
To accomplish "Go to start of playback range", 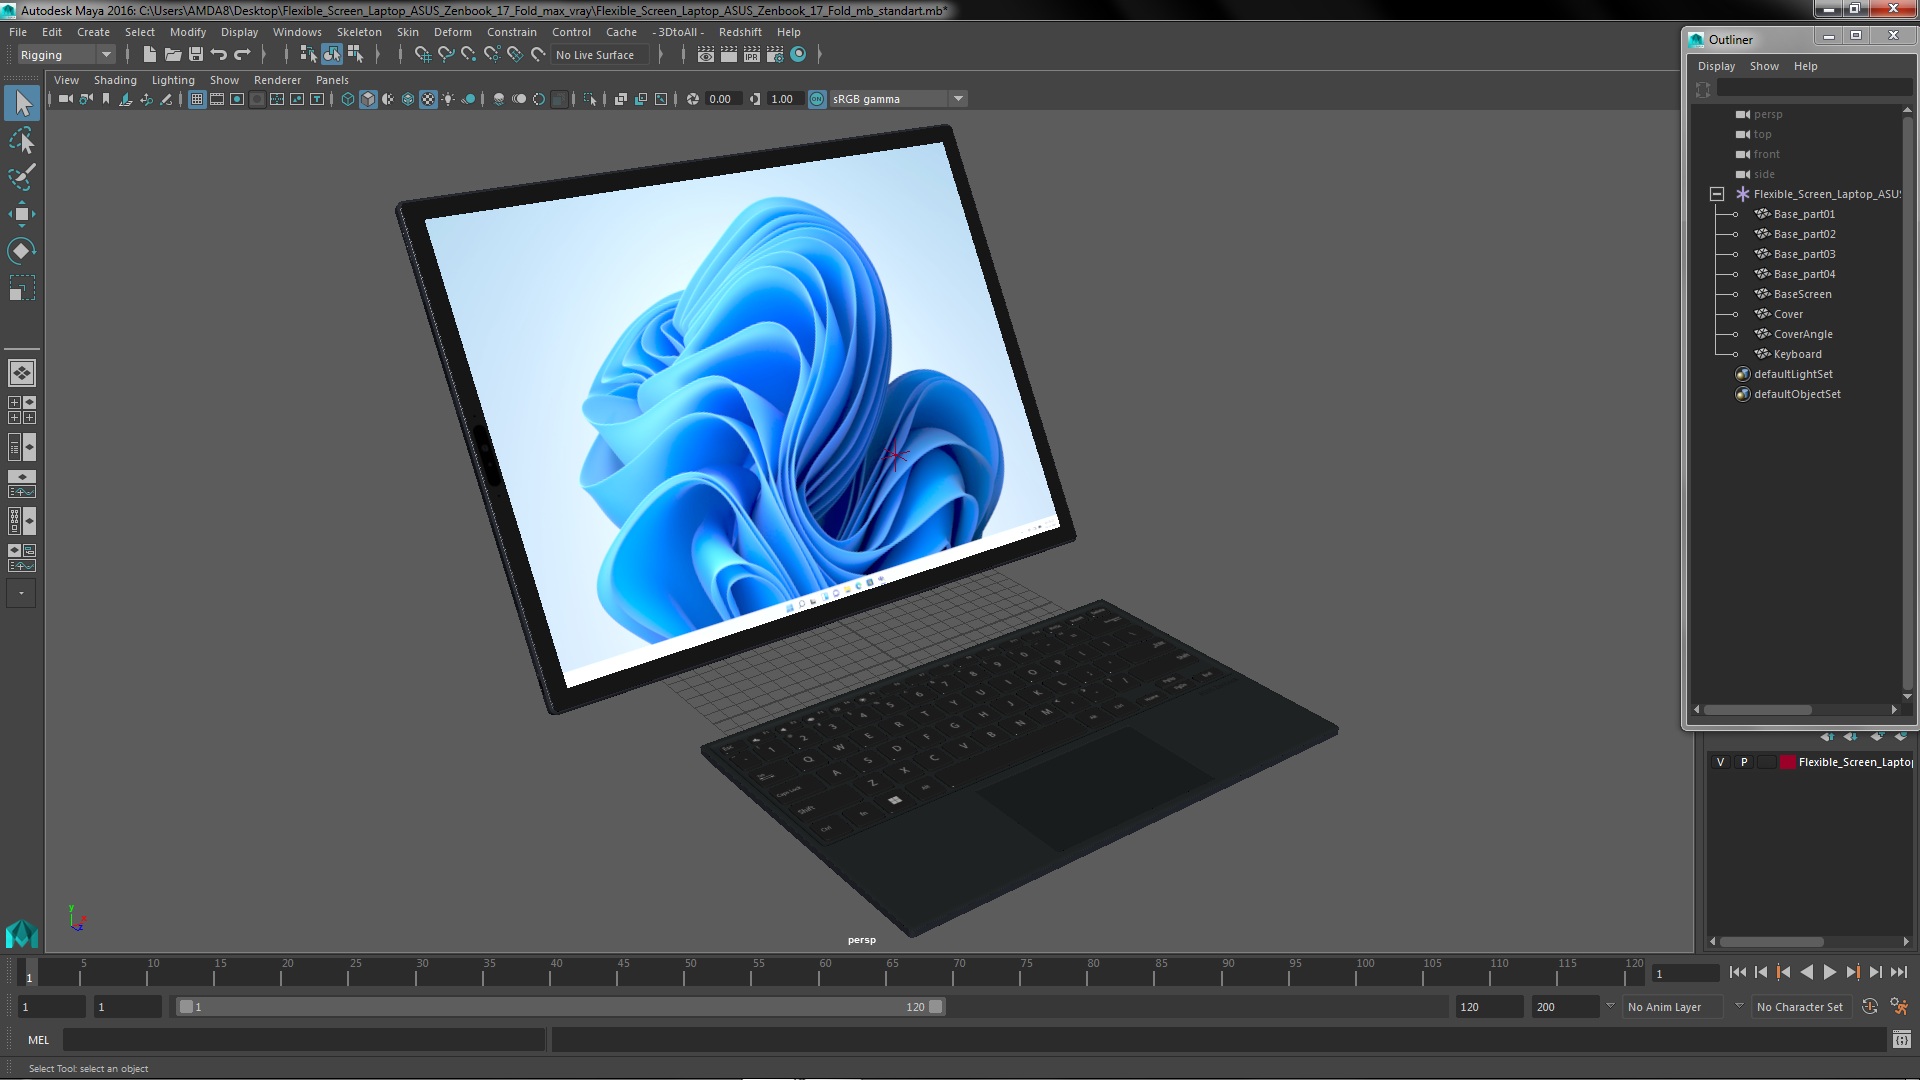I will pos(1737,972).
